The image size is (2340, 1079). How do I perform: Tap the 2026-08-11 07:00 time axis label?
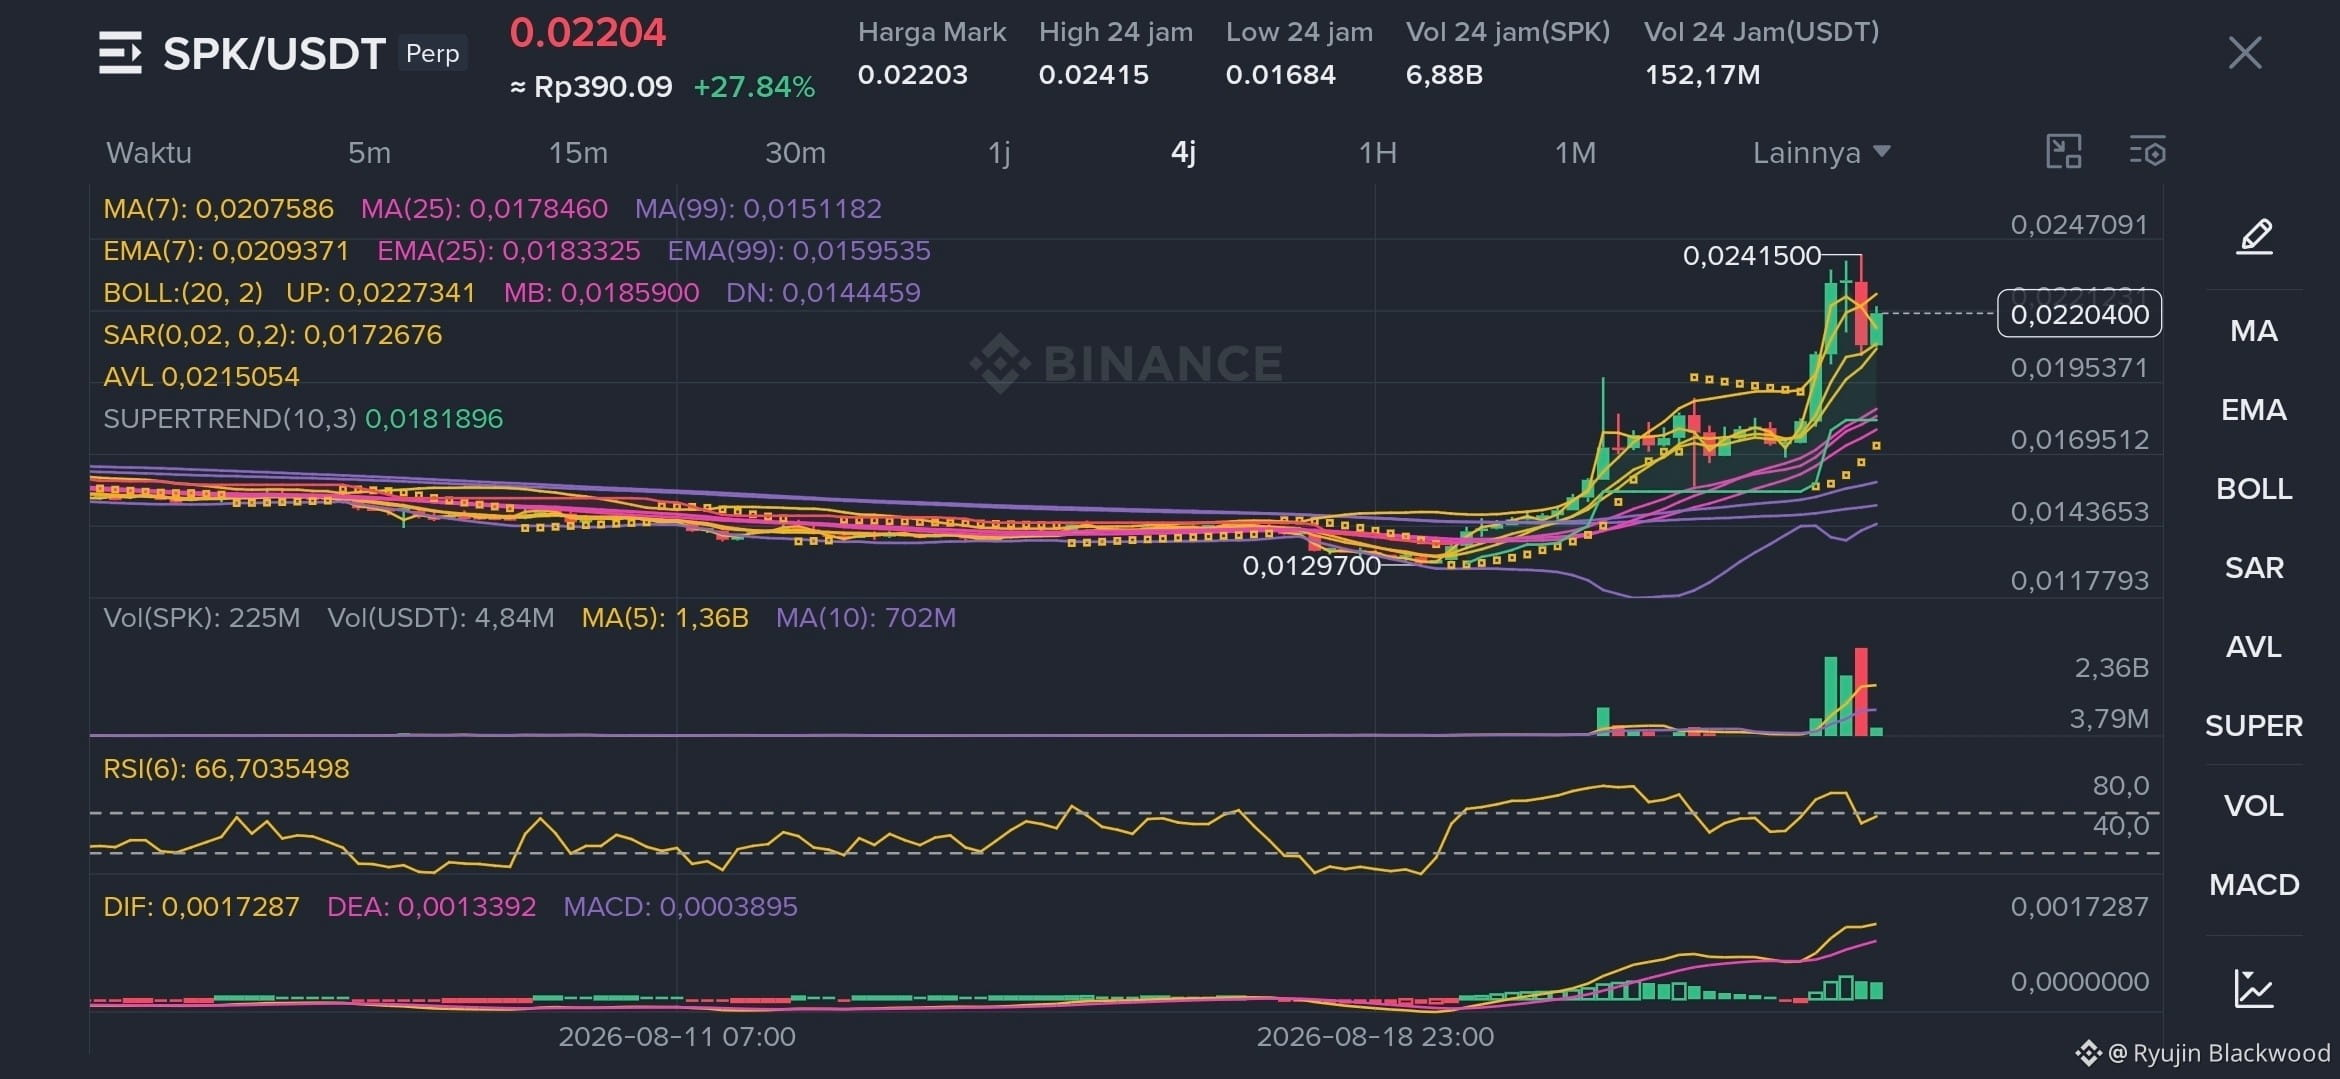tap(677, 1037)
